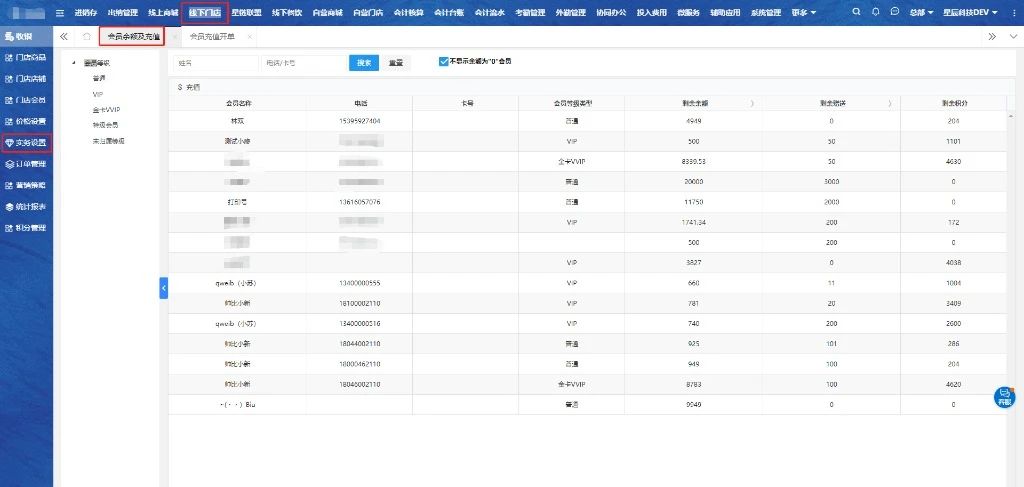Click the blue support widget at right edge
This screenshot has width=1024, height=487.
click(1005, 397)
